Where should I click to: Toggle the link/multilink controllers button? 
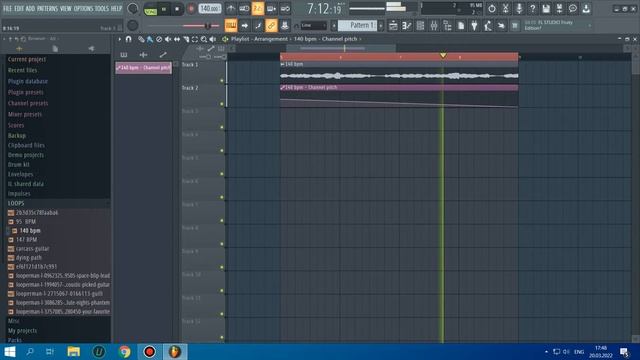pyautogui.click(x=271, y=26)
